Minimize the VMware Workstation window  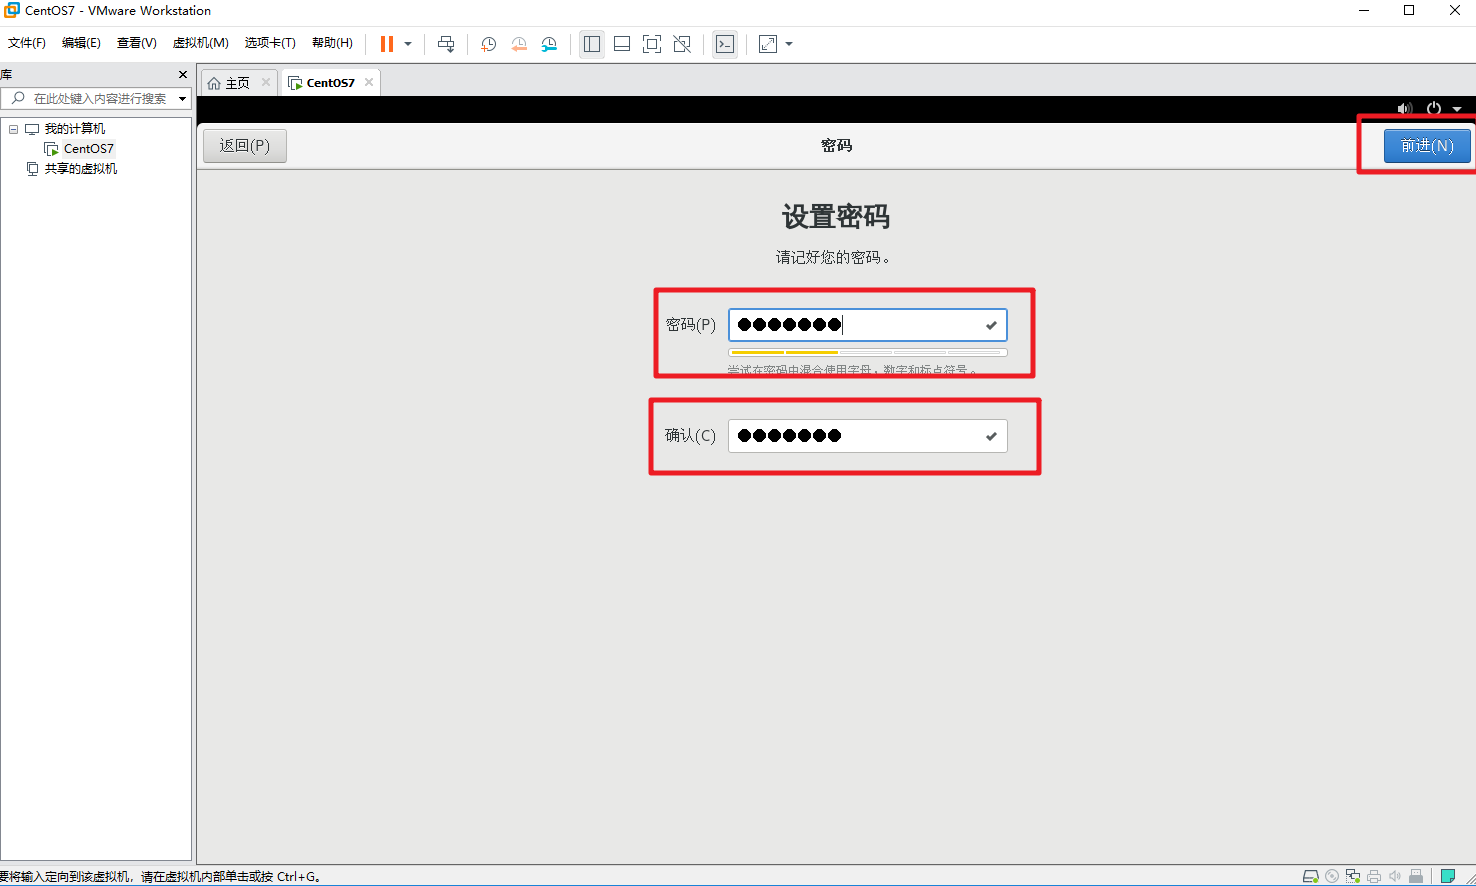coord(1364,11)
